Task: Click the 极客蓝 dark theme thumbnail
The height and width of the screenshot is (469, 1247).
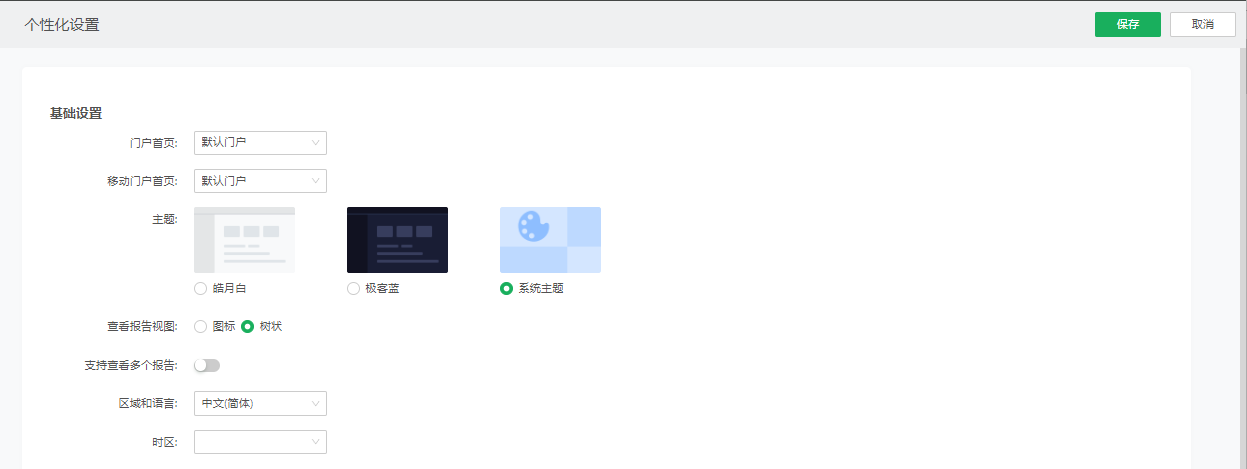Action: point(397,240)
